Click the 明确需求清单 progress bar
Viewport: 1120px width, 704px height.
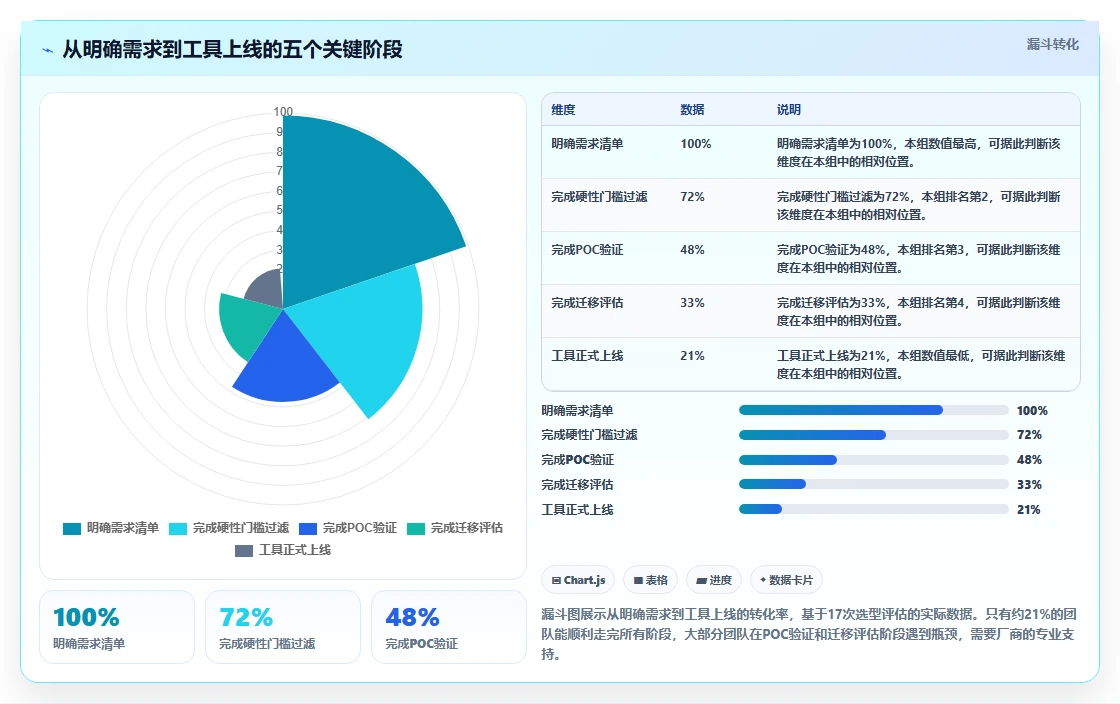[x=874, y=411]
